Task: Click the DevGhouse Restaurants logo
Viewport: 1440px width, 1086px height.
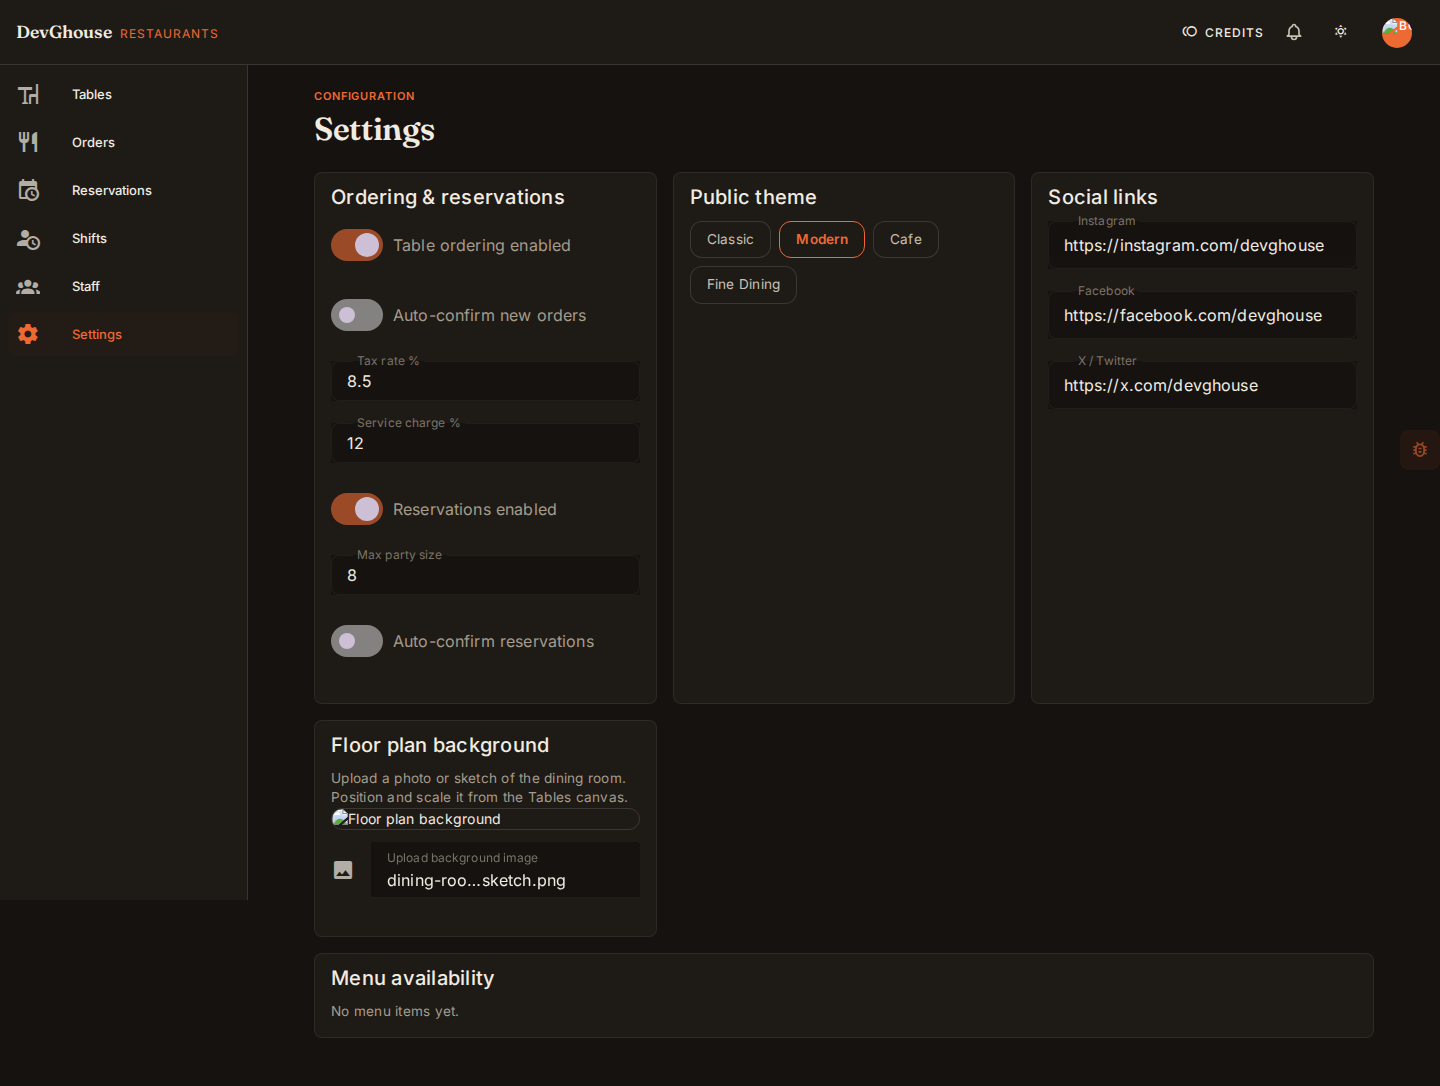Action: [x=117, y=33]
